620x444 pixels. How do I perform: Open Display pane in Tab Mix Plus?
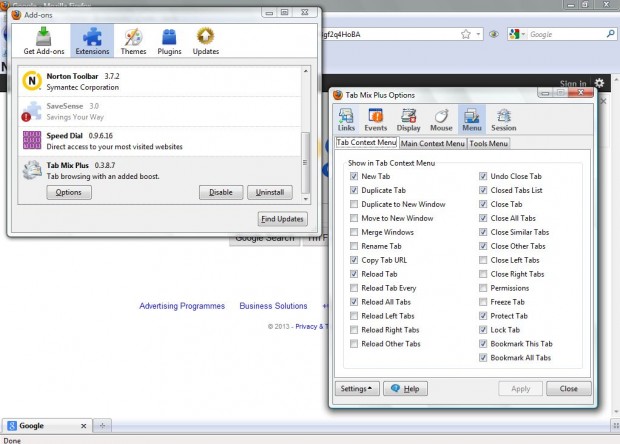click(408, 120)
